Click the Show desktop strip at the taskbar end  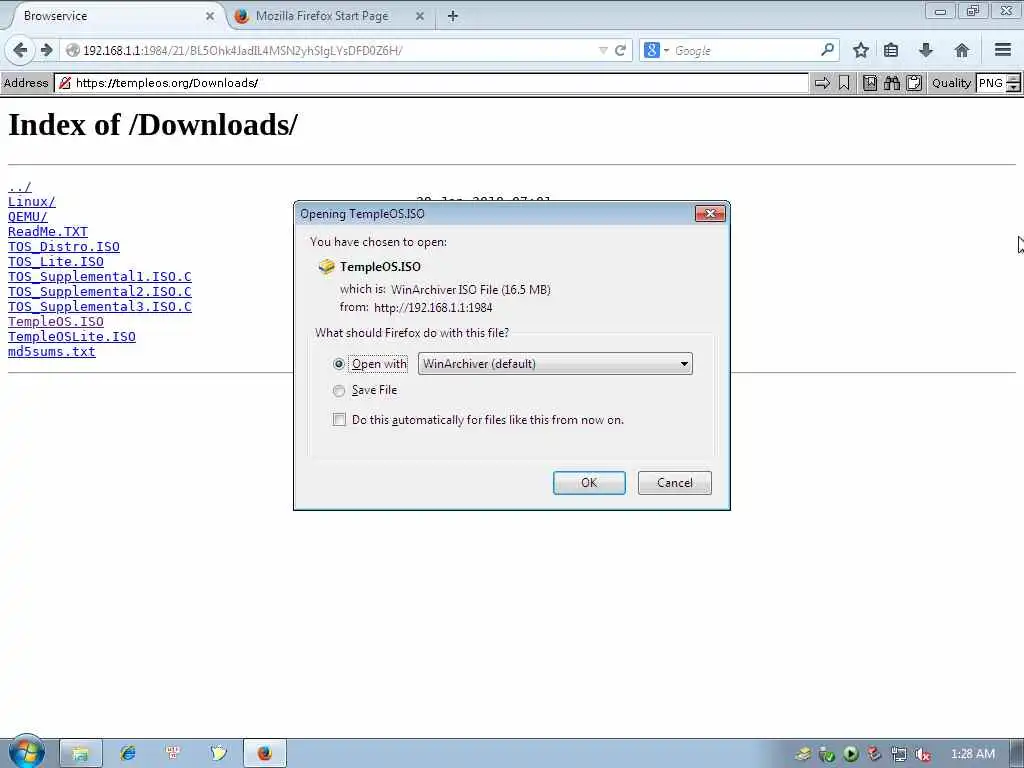[x=1017, y=754]
